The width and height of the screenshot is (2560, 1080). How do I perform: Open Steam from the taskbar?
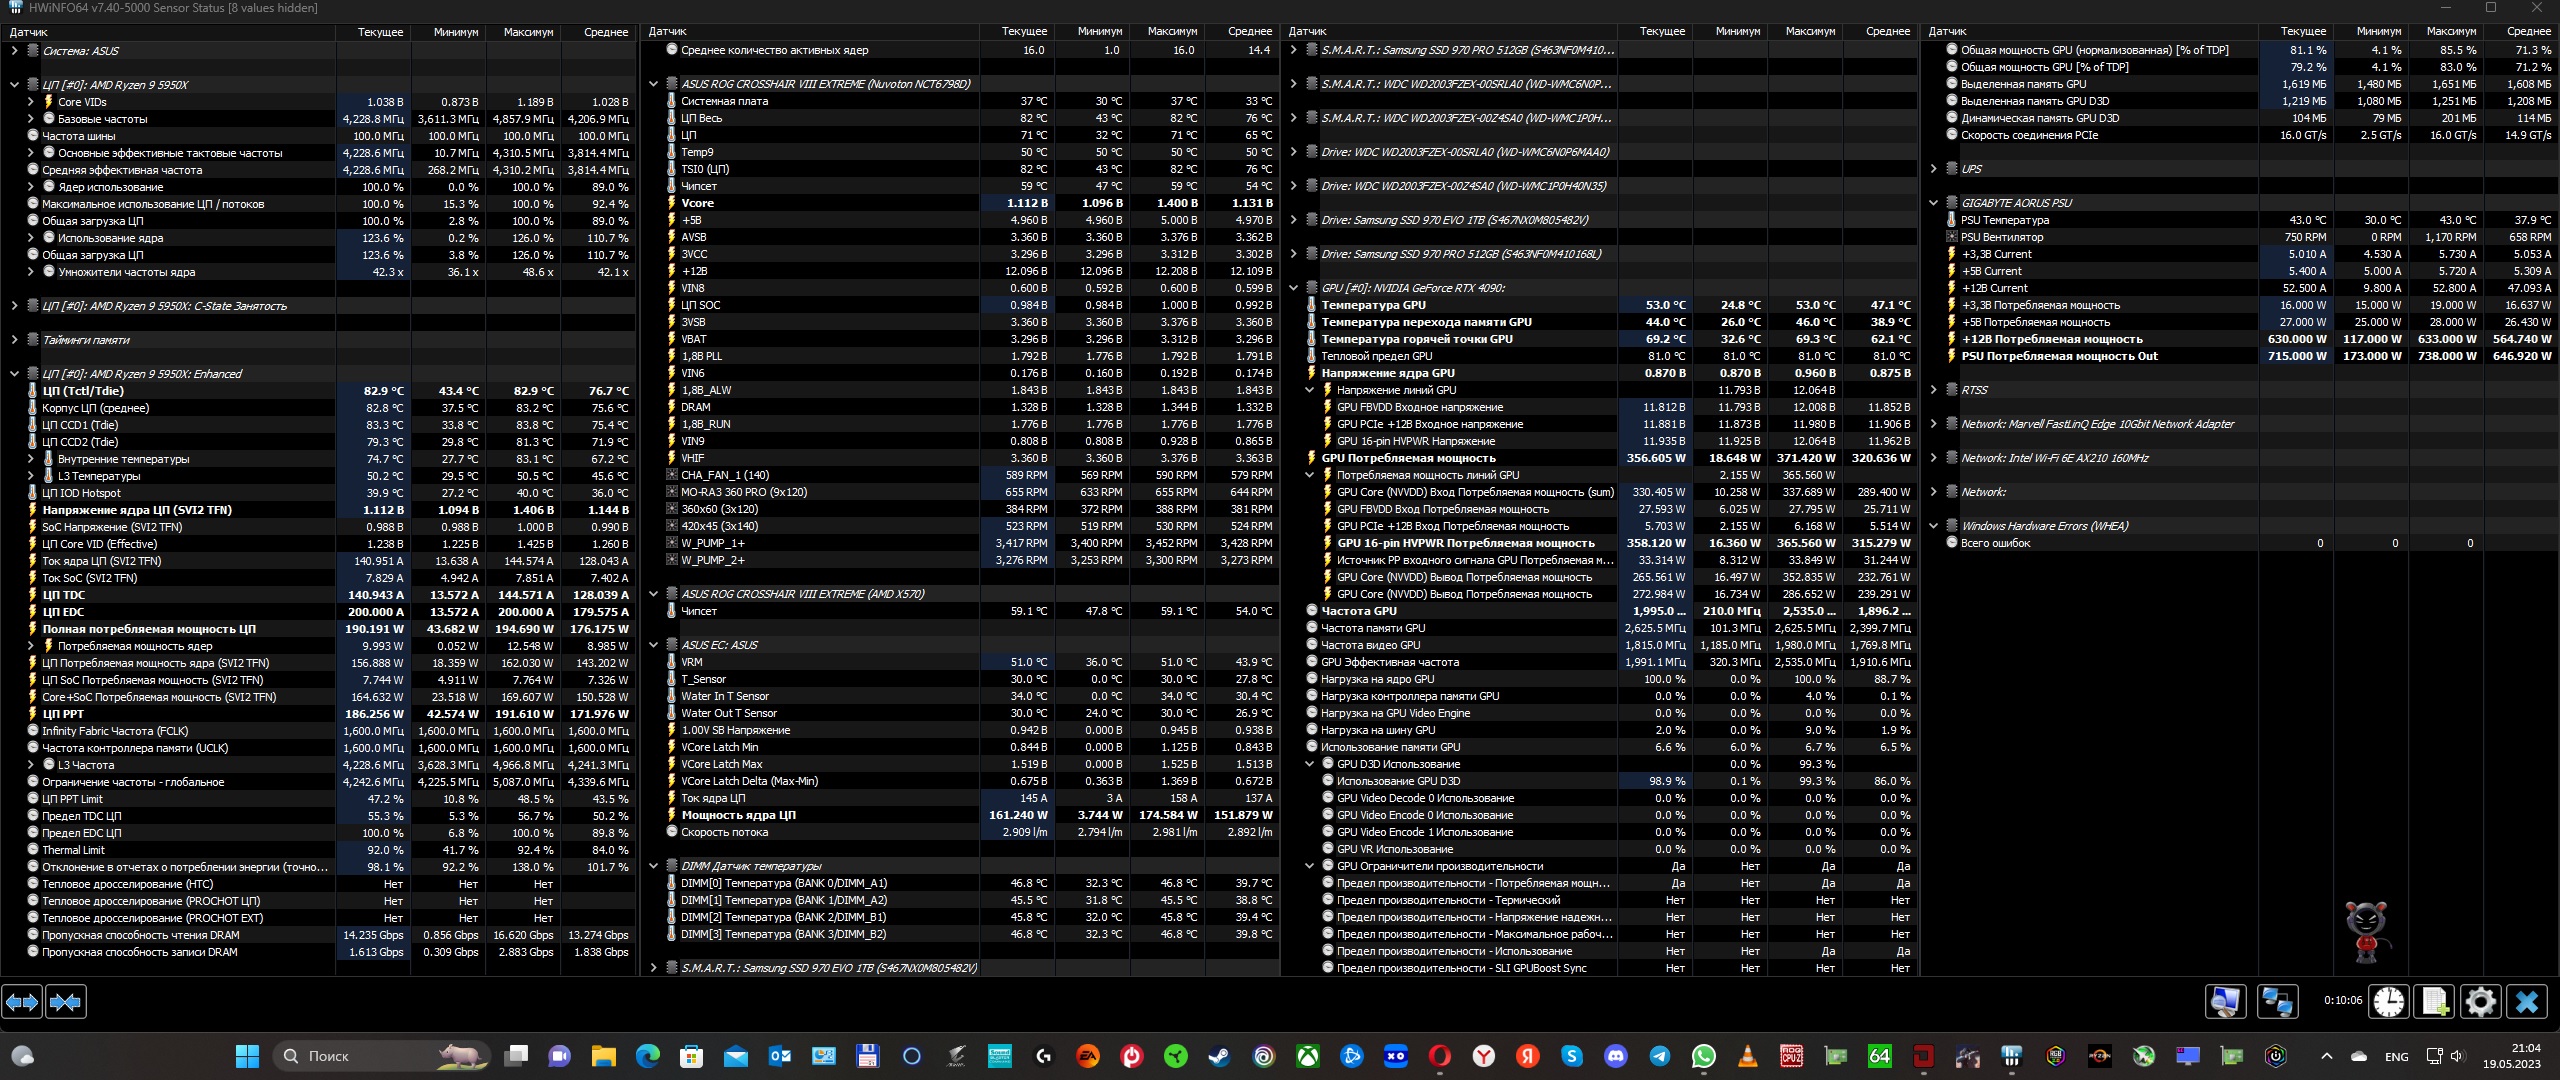pos(1219,1056)
